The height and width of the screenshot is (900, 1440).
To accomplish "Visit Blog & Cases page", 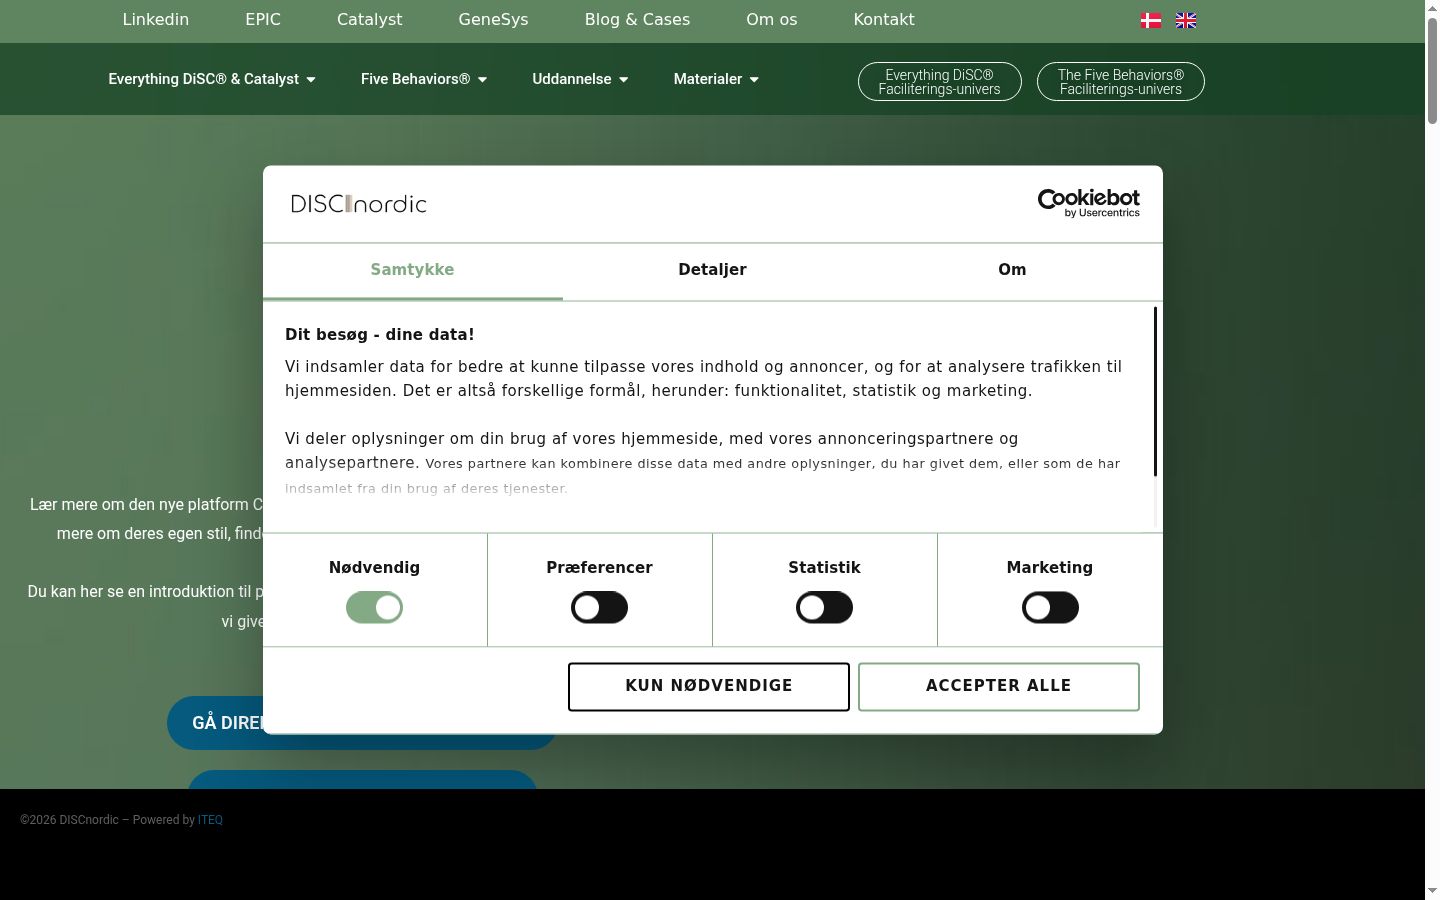I will coord(637,19).
